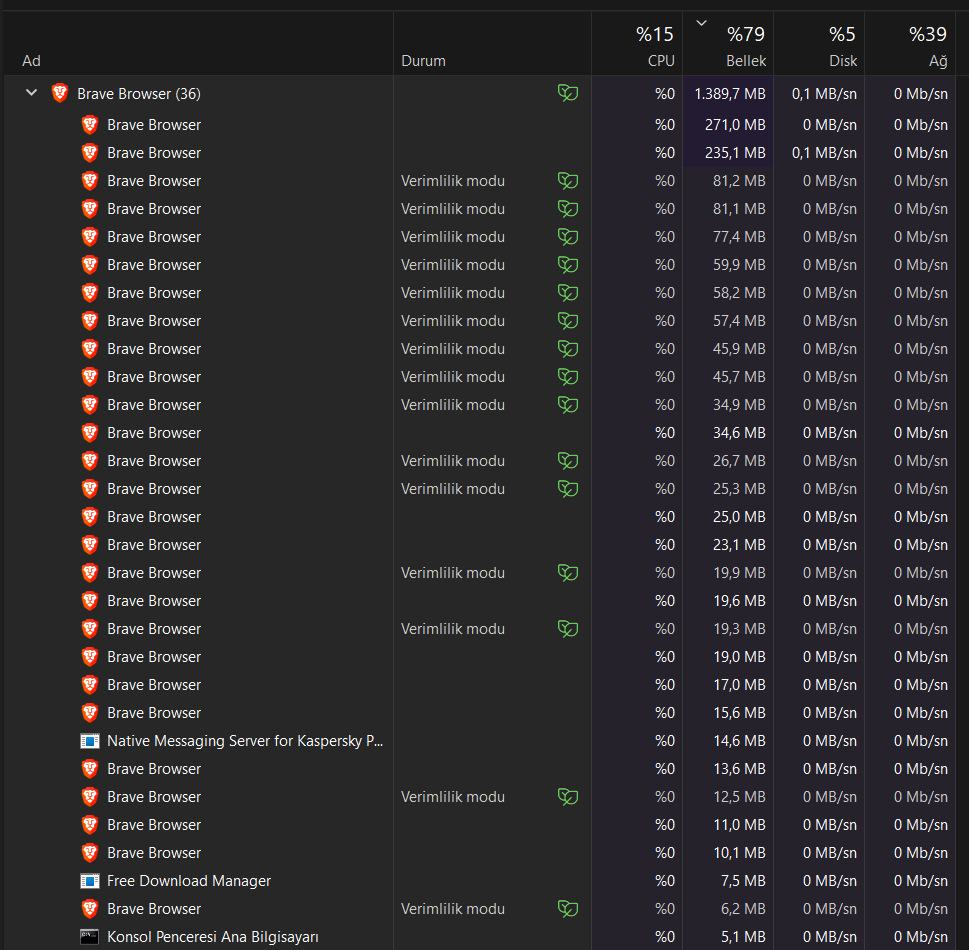Click the Brave icon in the 58,2 MB row

pos(90,293)
